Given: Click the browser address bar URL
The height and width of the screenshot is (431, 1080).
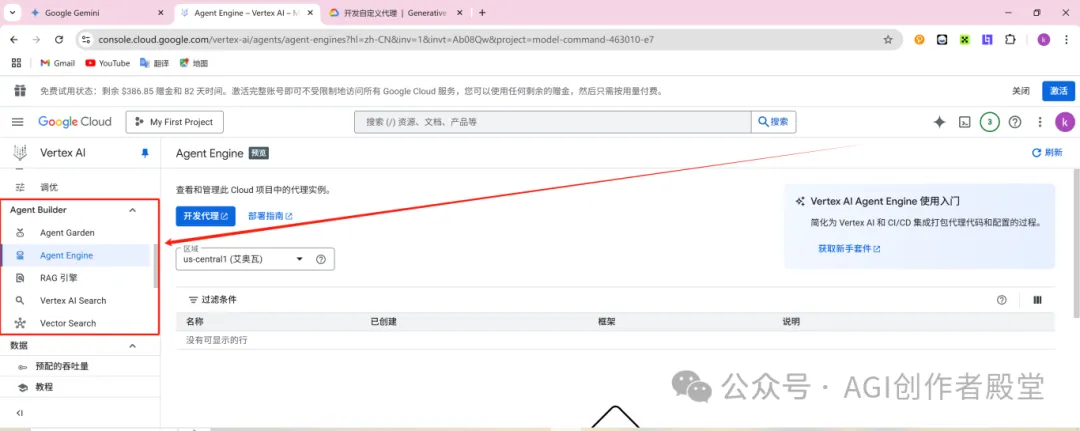Looking at the screenshot, I should (x=375, y=40).
